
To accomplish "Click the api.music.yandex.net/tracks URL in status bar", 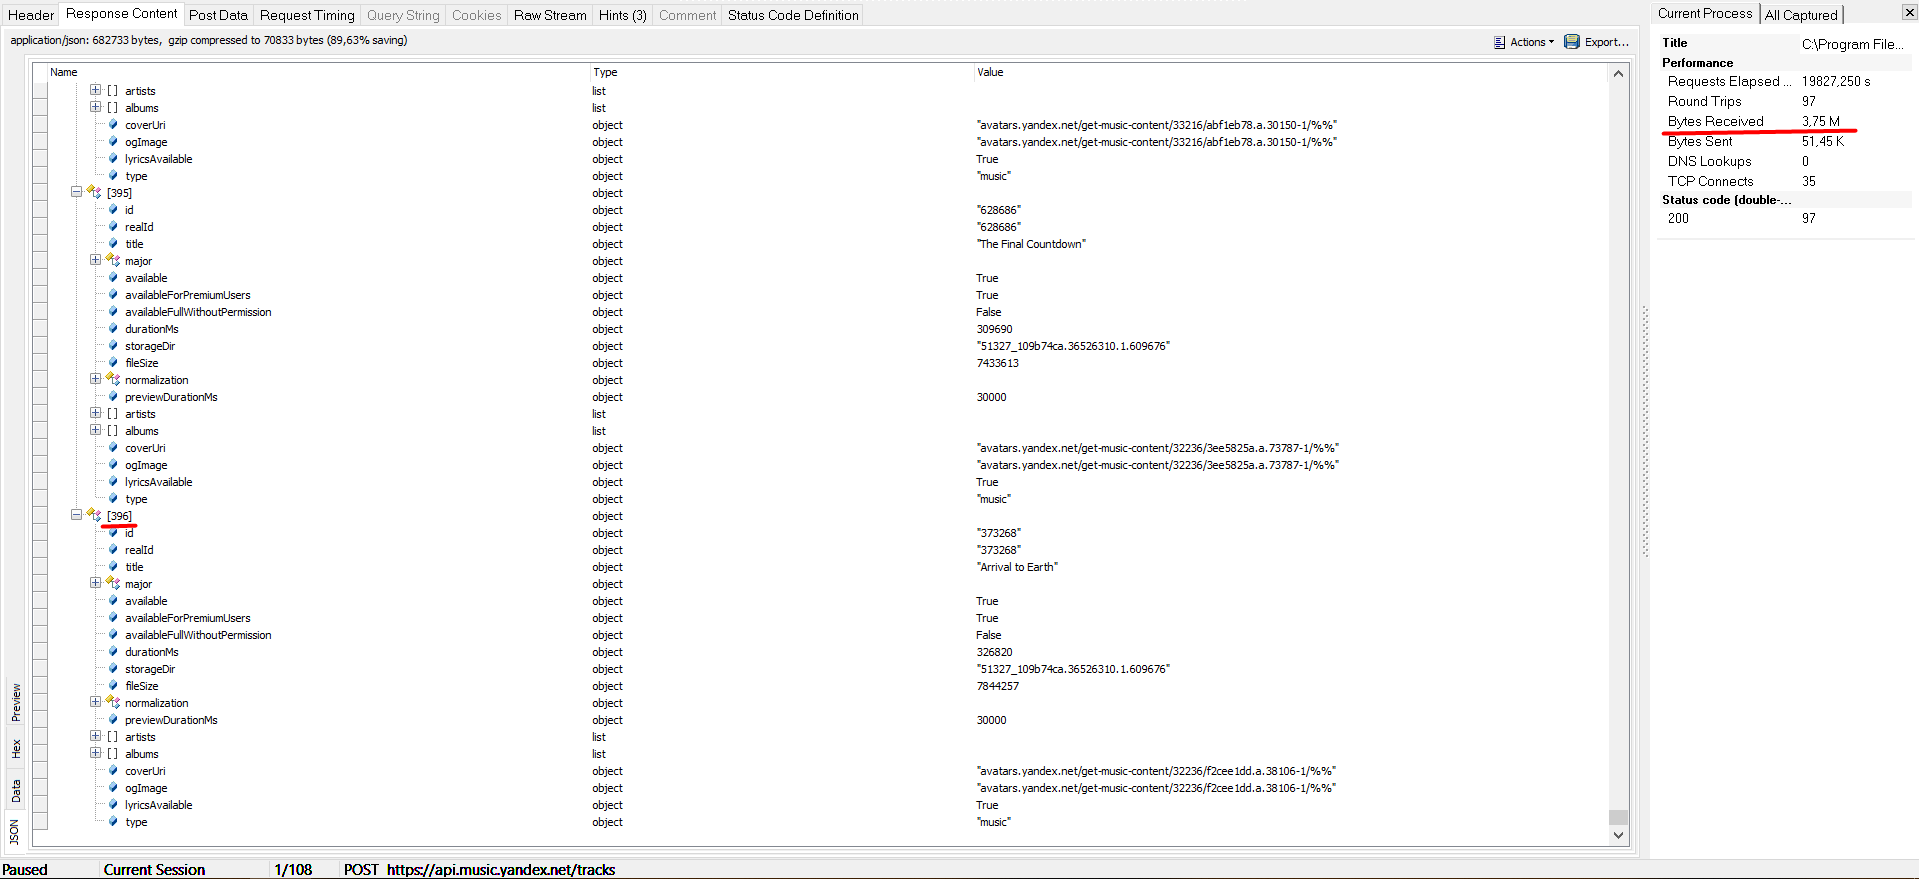I will (x=501, y=870).
